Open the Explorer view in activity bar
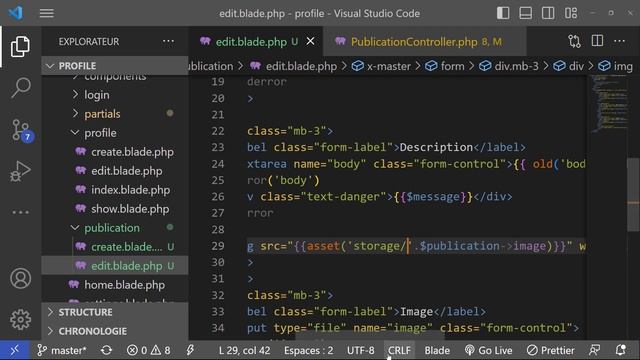The height and width of the screenshot is (360, 640). [20, 46]
